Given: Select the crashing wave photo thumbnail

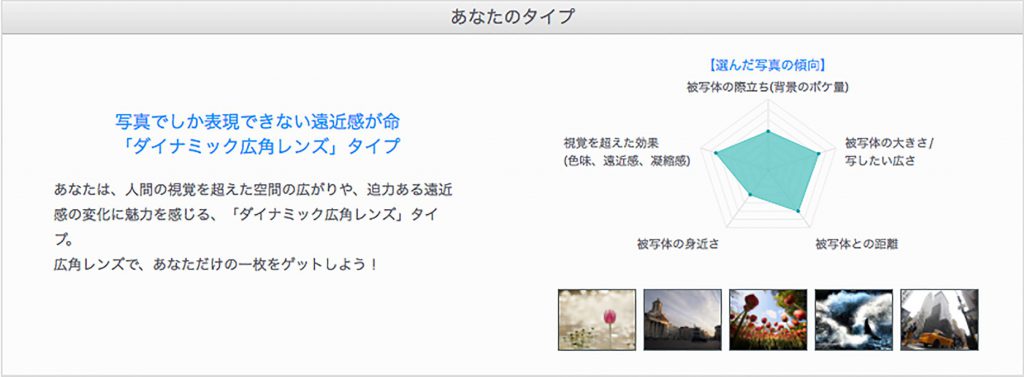Looking at the screenshot, I should coord(854,320).
